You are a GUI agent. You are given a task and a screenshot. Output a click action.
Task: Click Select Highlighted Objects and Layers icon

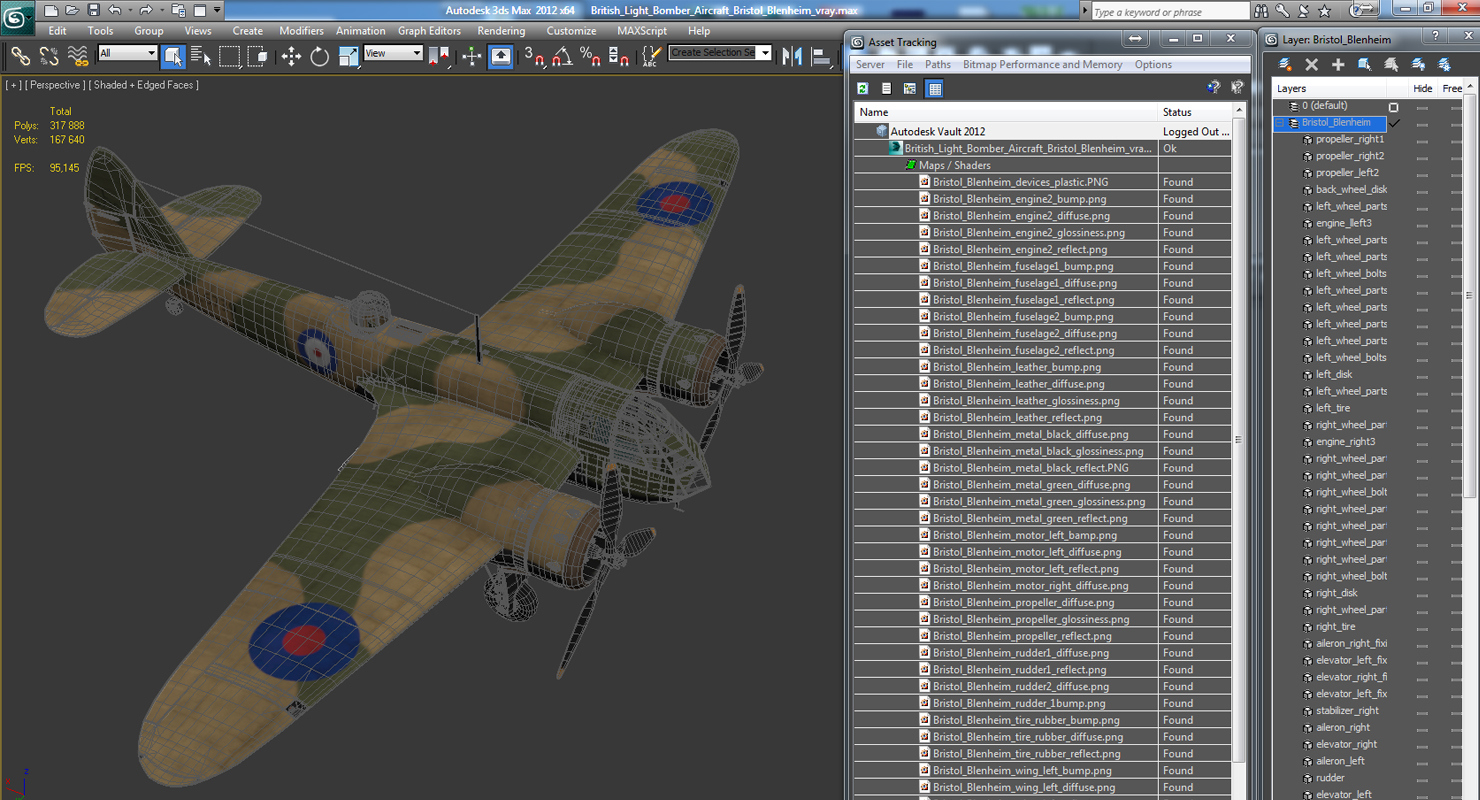[x=1364, y=64]
